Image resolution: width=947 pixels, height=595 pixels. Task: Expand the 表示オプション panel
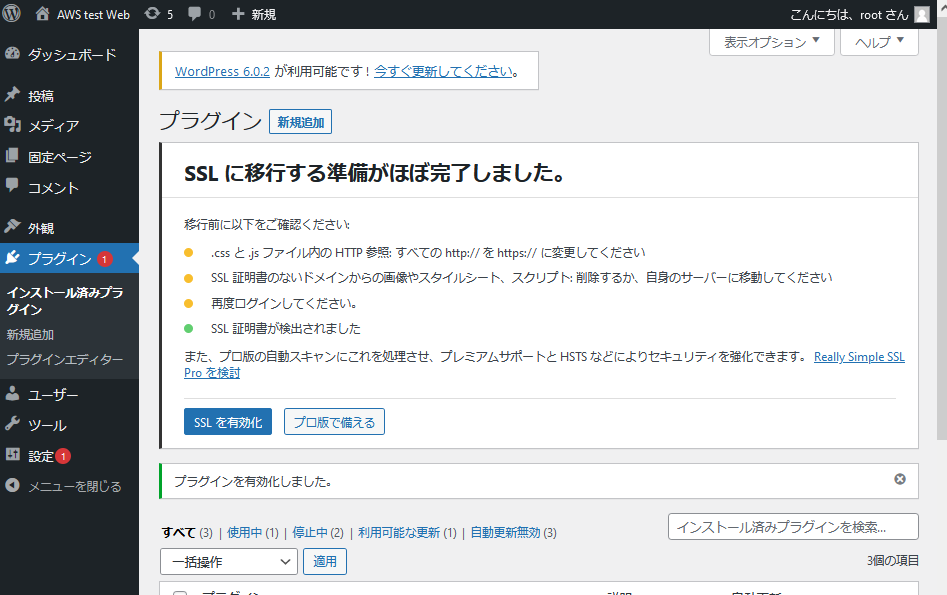tap(772, 42)
